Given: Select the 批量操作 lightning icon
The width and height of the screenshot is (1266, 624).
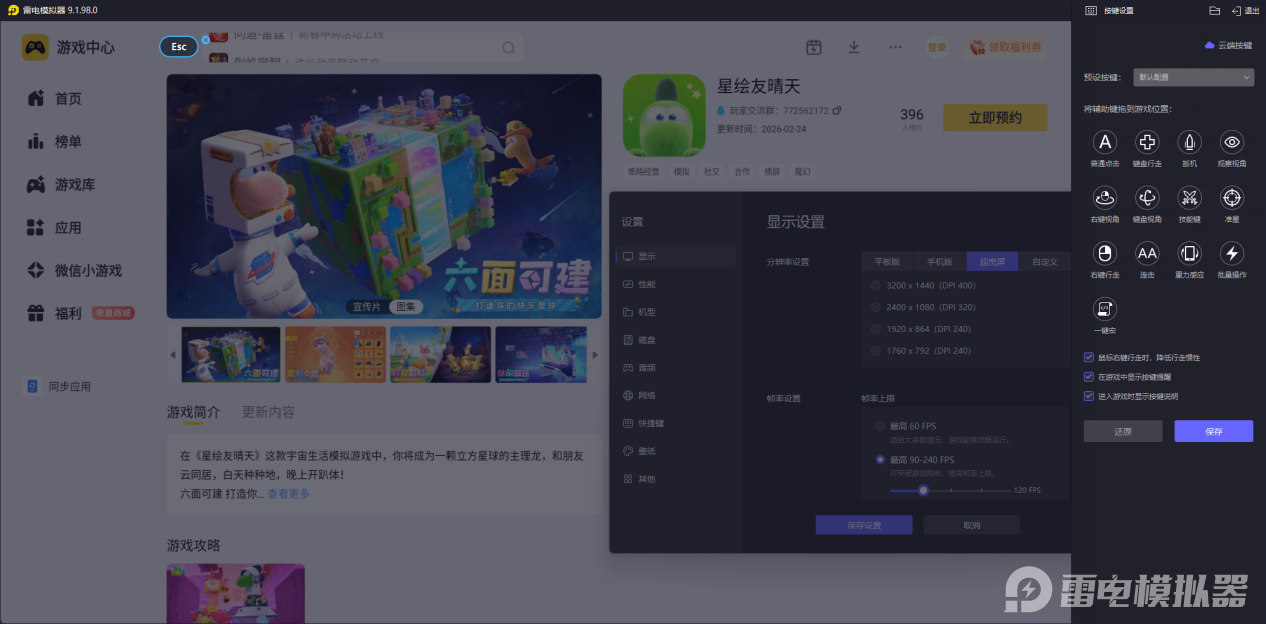Looking at the screenshot, I should [1232, 253].
